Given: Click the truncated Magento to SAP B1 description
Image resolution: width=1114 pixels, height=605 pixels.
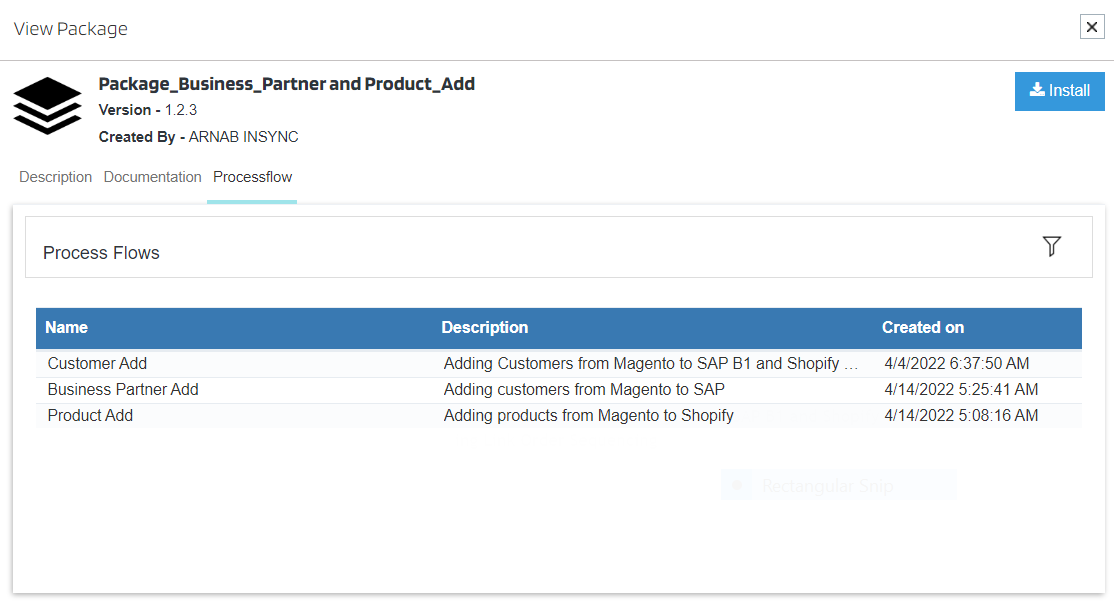Looking at the screenshot, I should pos(651,364).
